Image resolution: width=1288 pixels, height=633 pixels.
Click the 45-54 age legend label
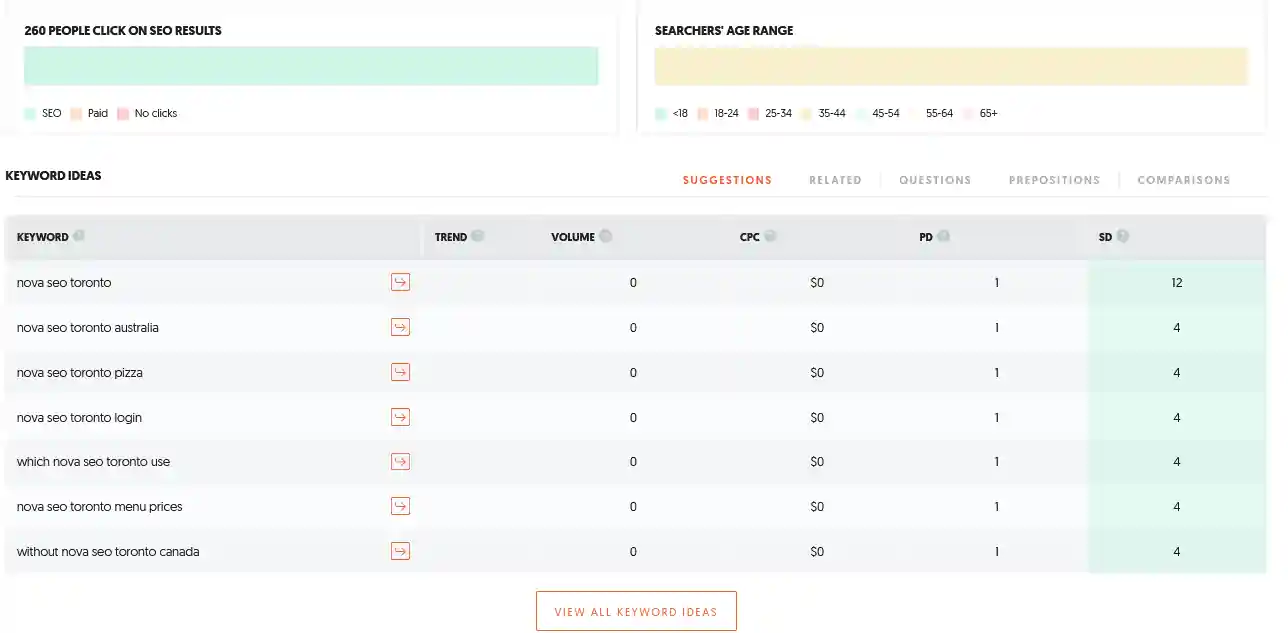pos(886,114)
